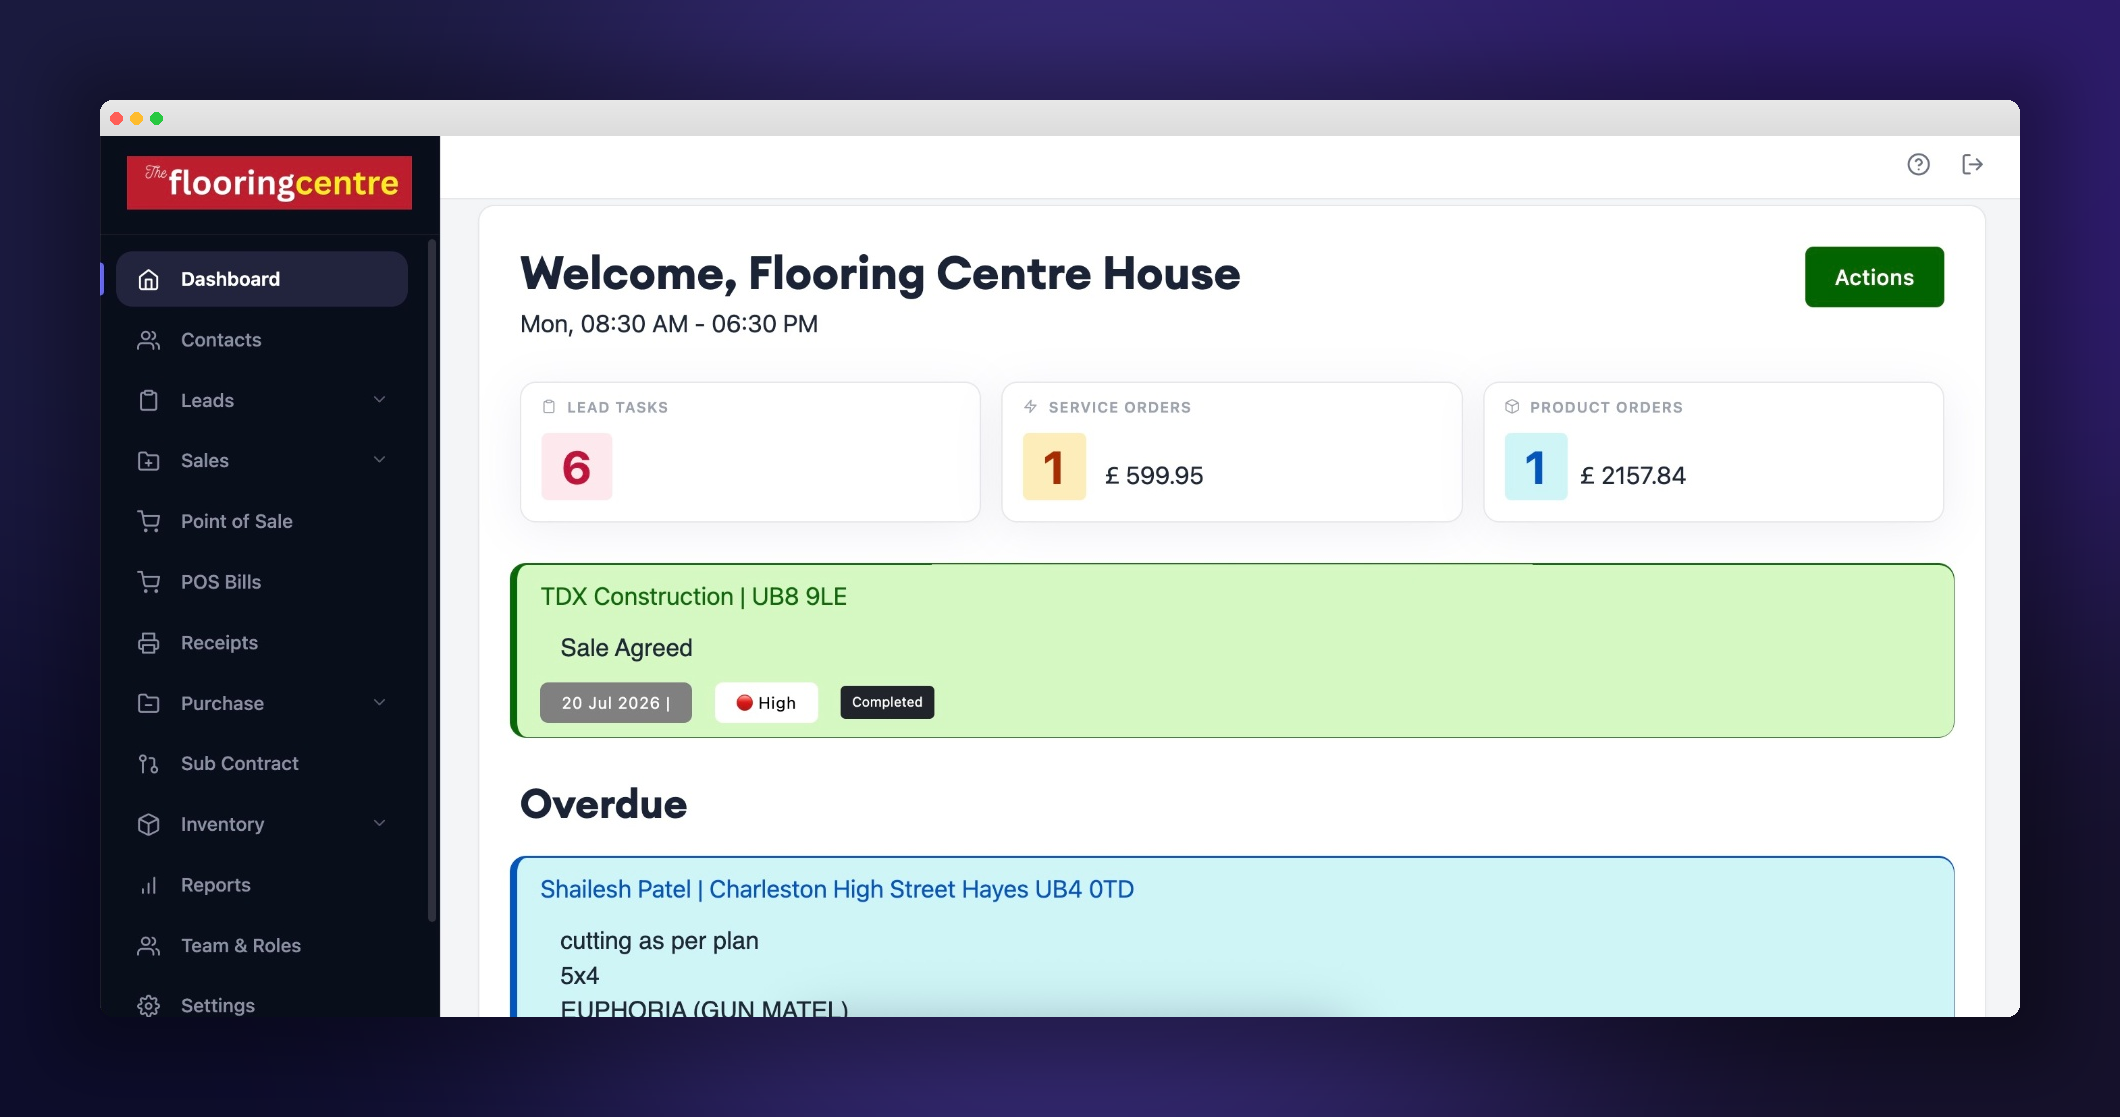2120x1117 pixels.
Task: Open help via question mark icon
Action: 1918,164
